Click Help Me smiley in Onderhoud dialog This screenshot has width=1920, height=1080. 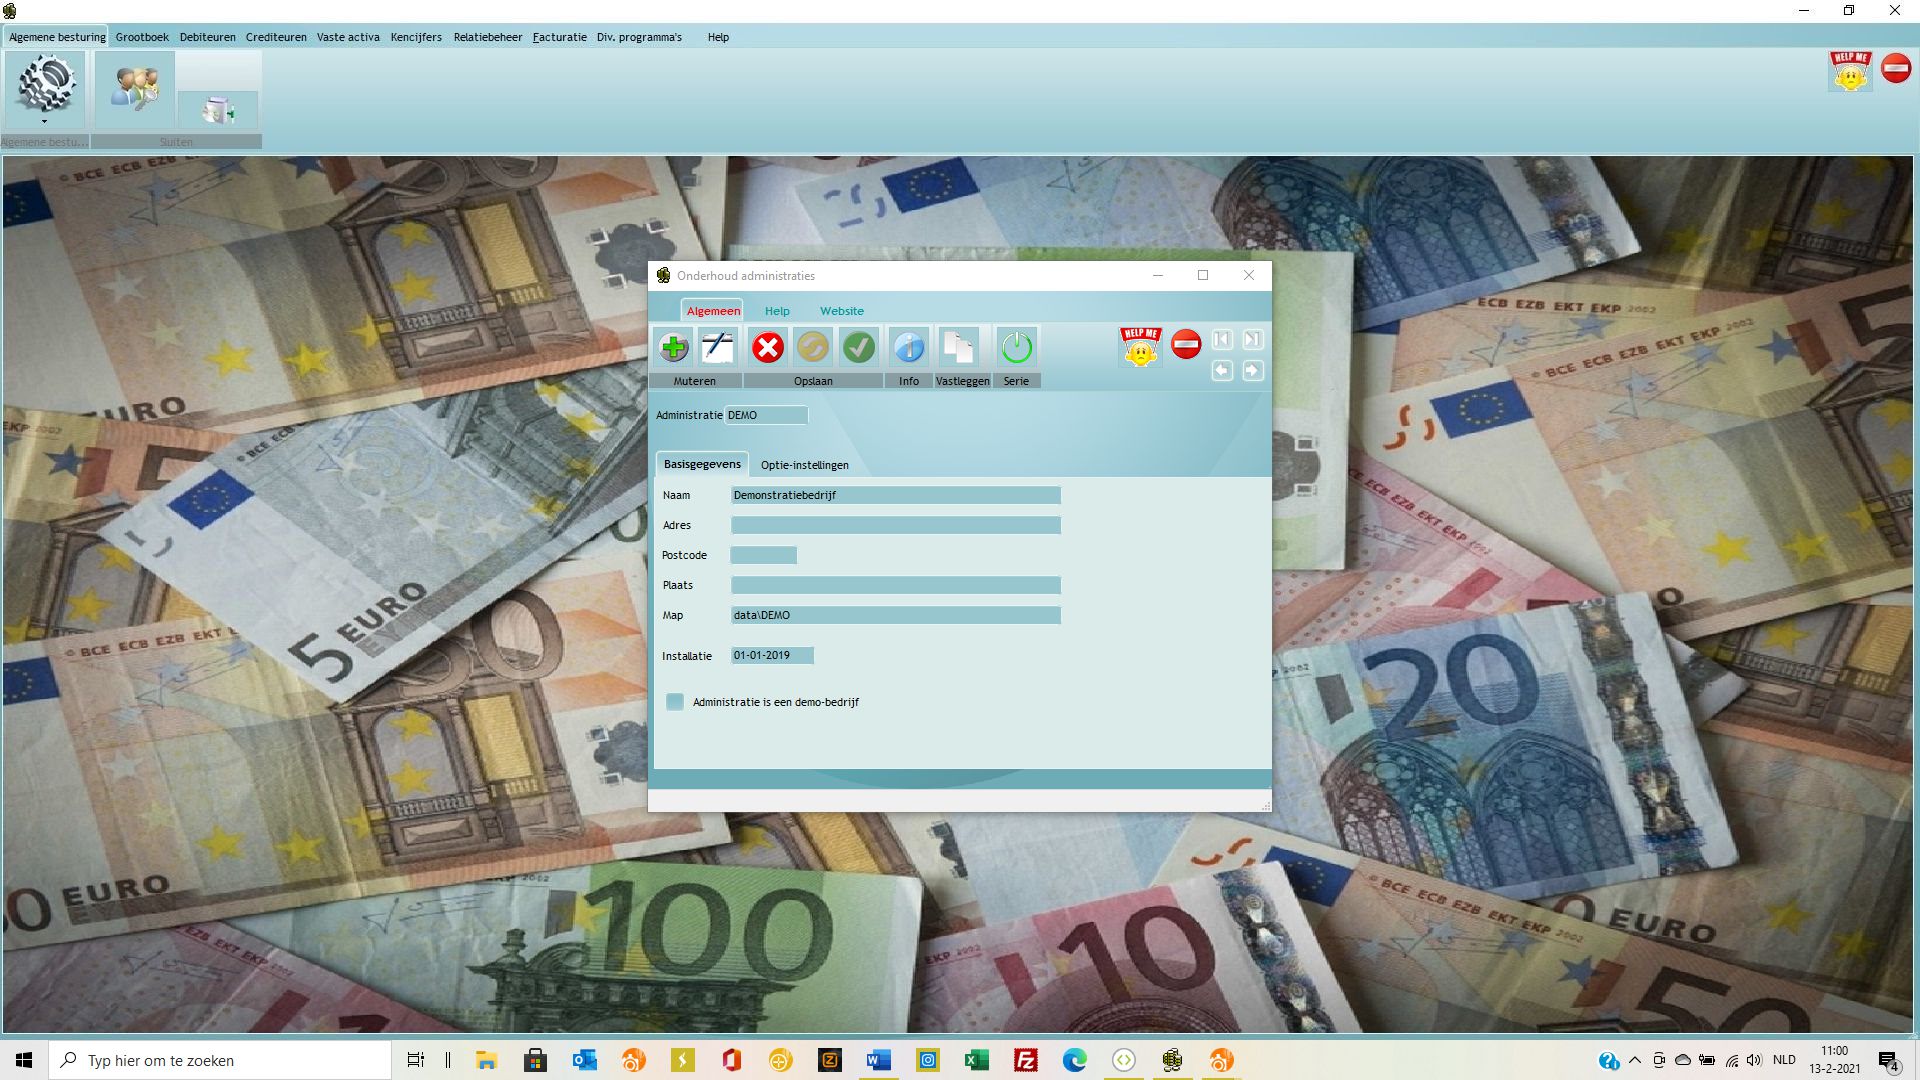1140,347
